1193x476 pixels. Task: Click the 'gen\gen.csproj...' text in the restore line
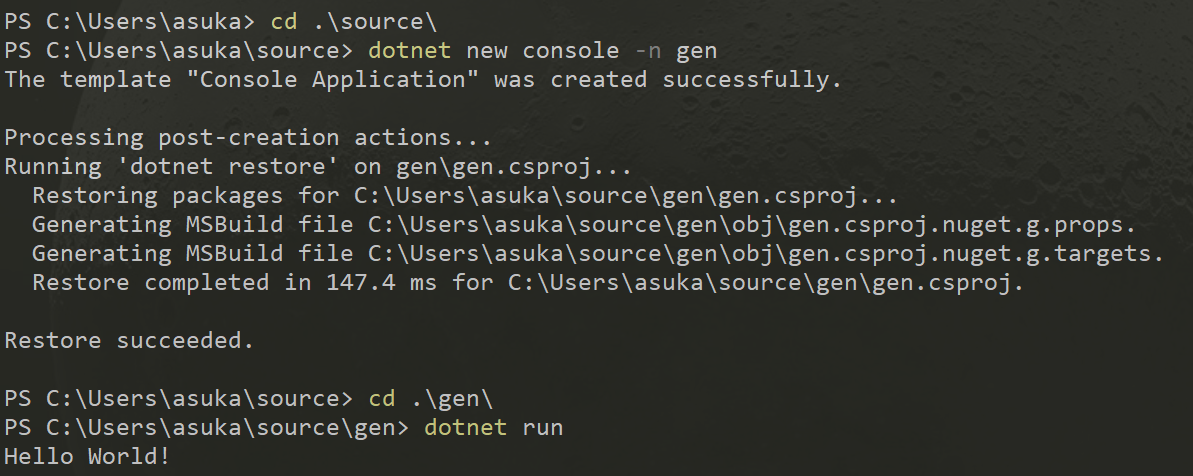tap(514, 167)
